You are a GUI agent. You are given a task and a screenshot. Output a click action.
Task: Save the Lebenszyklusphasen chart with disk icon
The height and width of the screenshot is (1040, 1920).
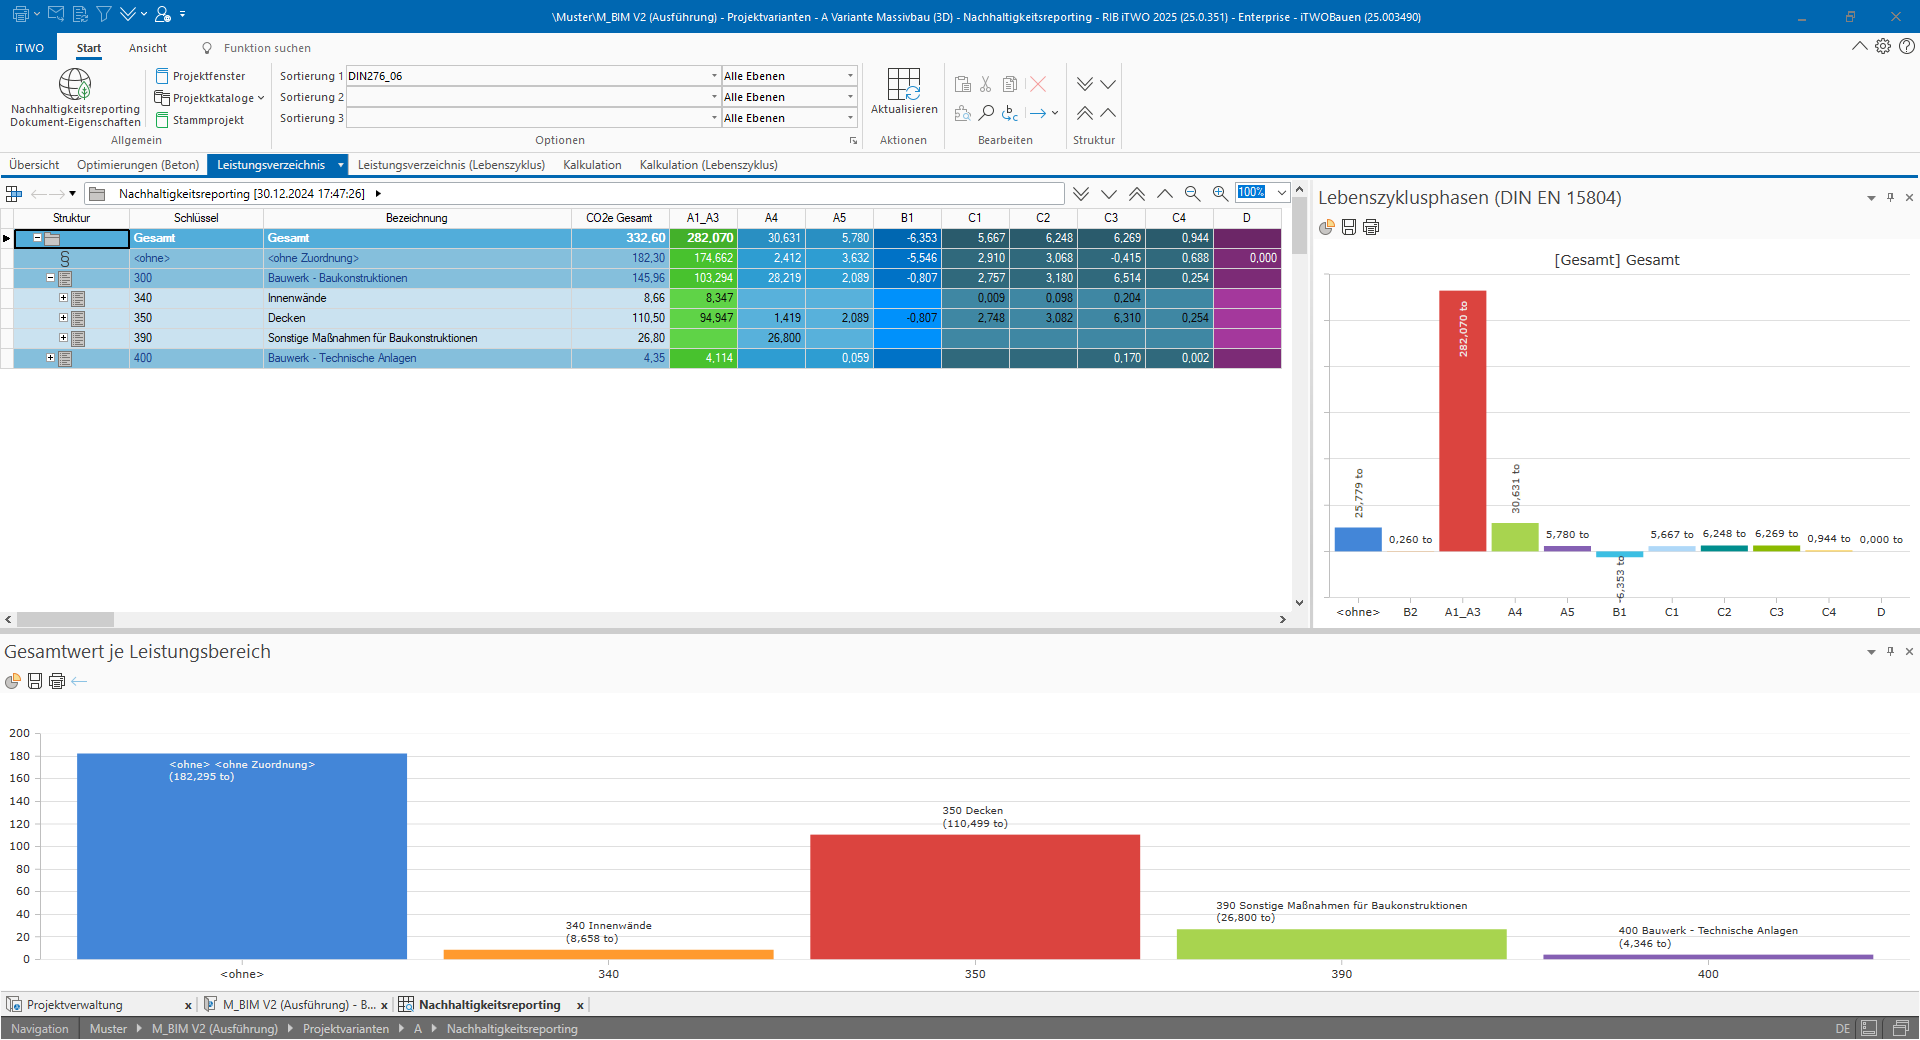click(x=1349, y=228)
